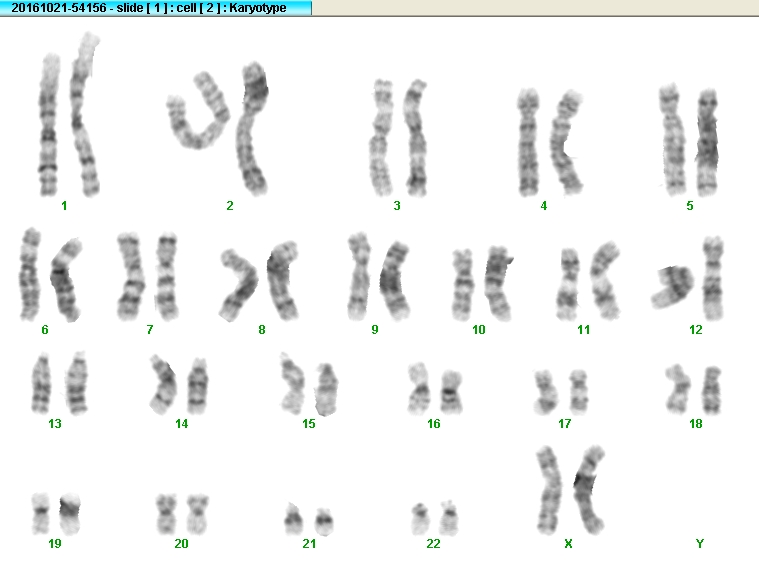This screenshot has width=759, height=577.
Task: Click the chromosome 2 pair
Action: pos(218,129)
